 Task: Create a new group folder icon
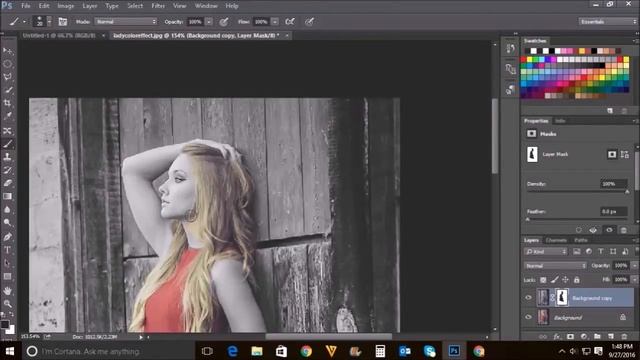597,336
